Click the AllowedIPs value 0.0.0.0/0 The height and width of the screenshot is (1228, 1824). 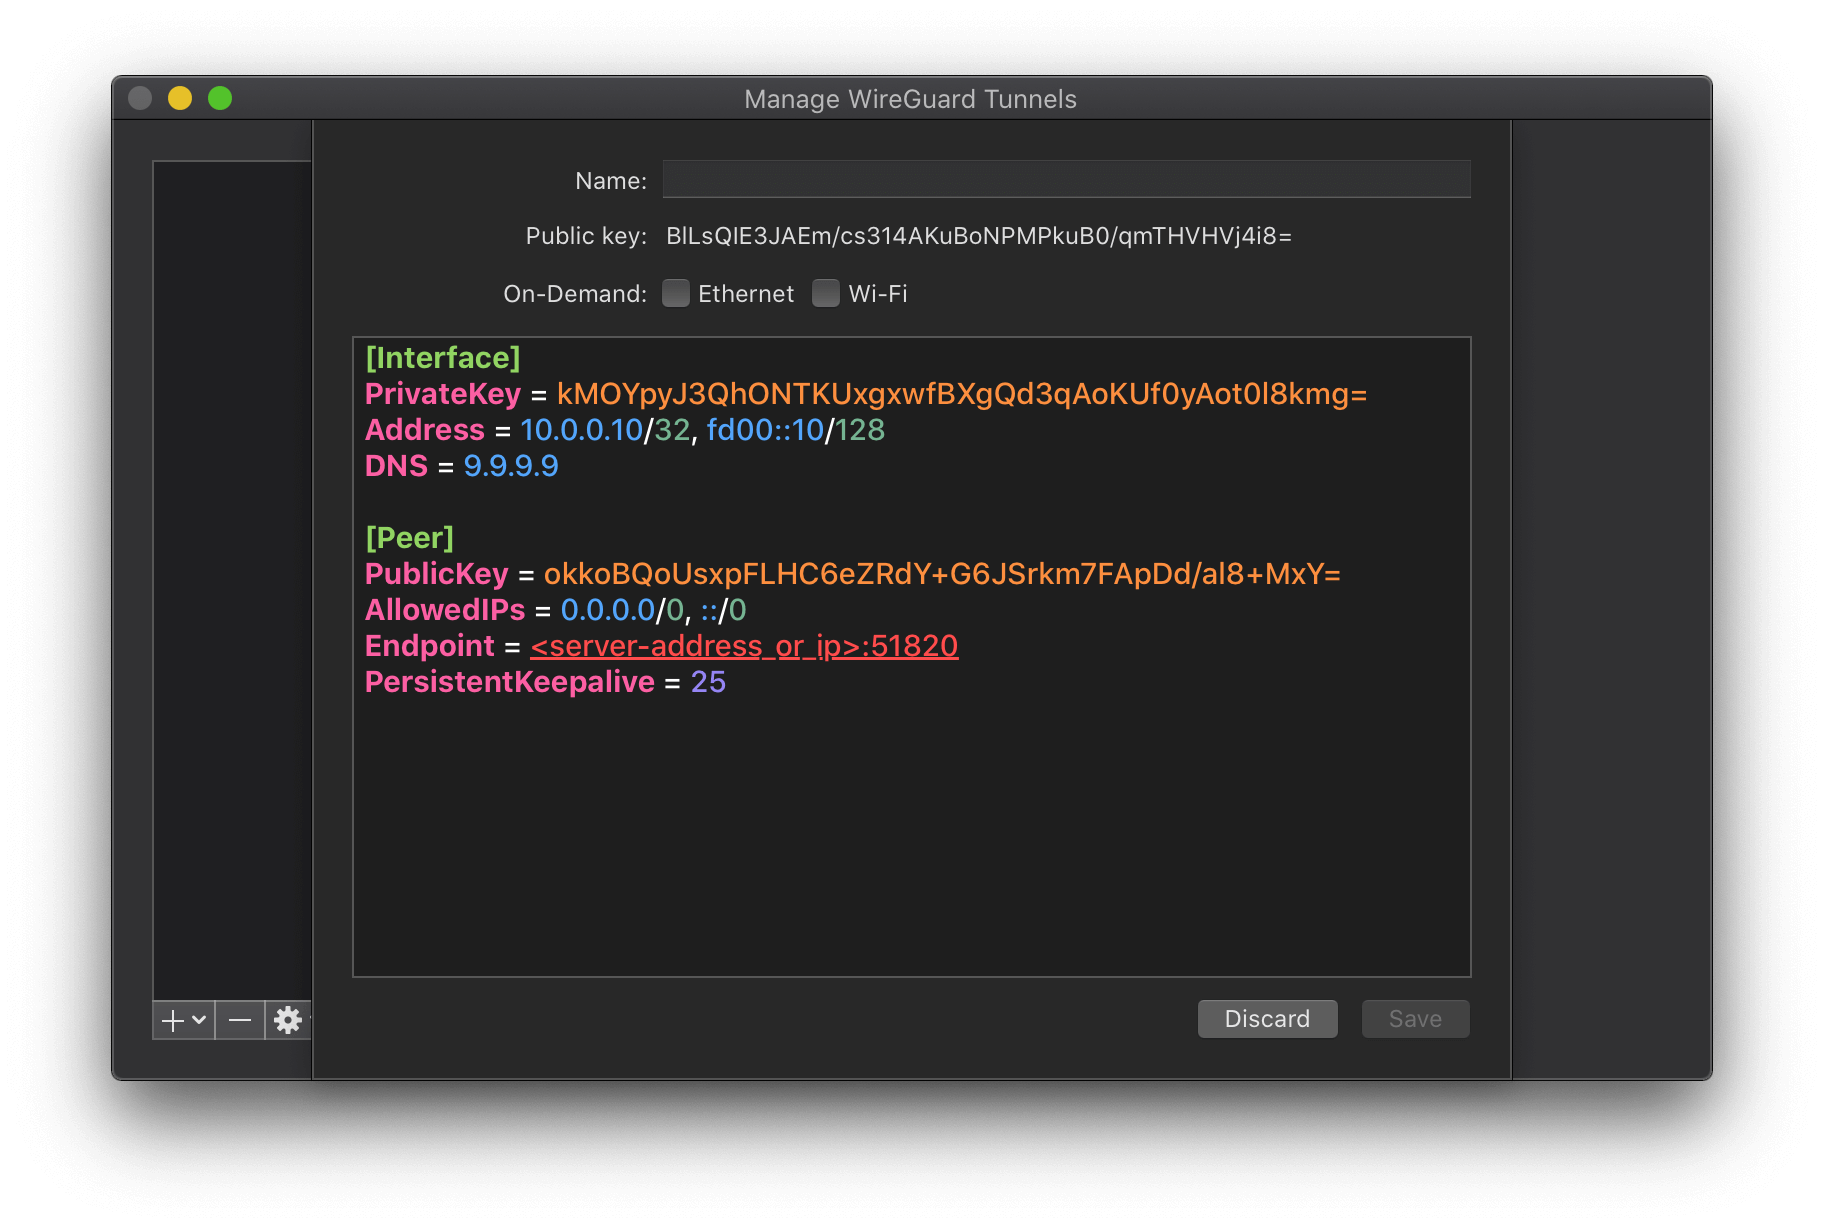622,610
